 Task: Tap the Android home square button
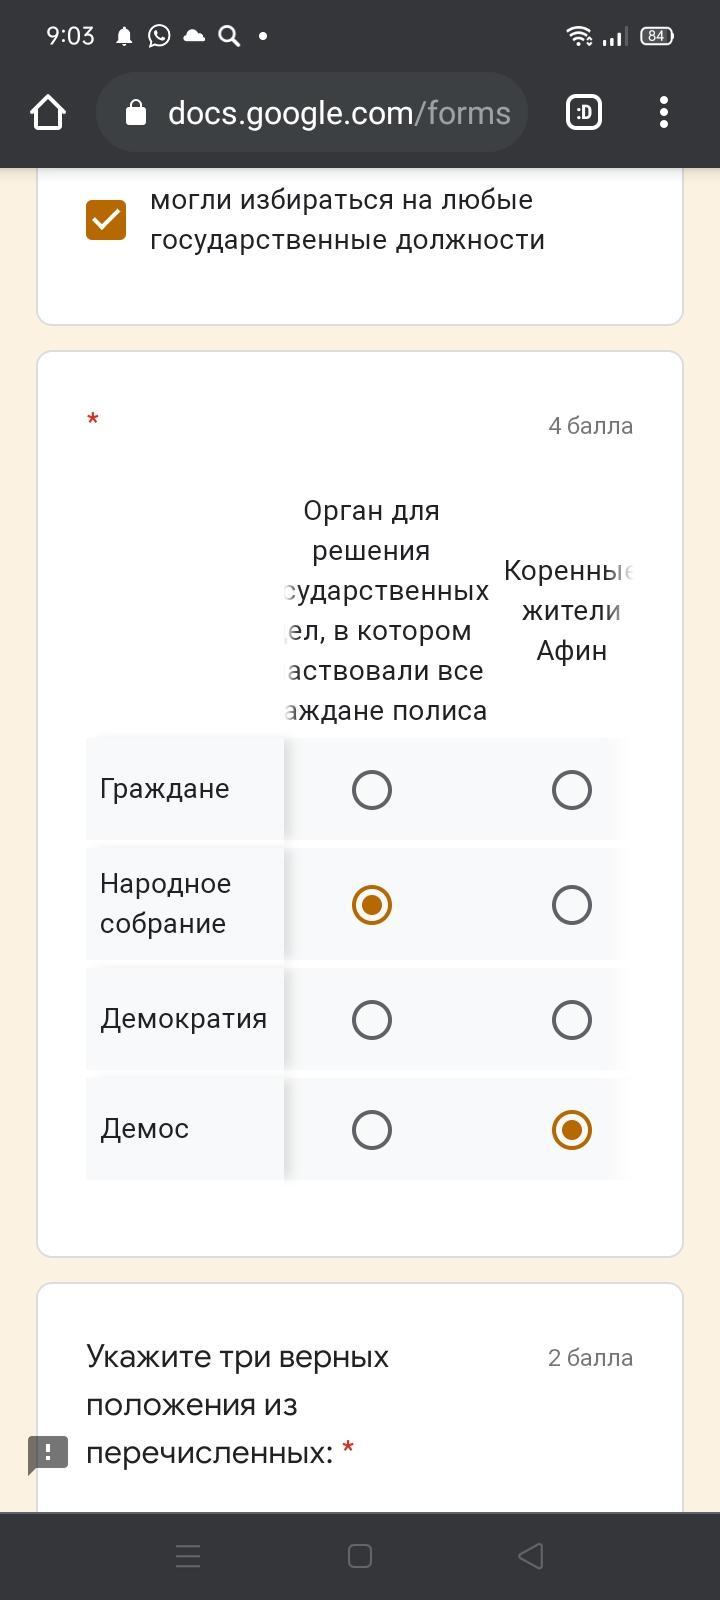[360, 1556]
